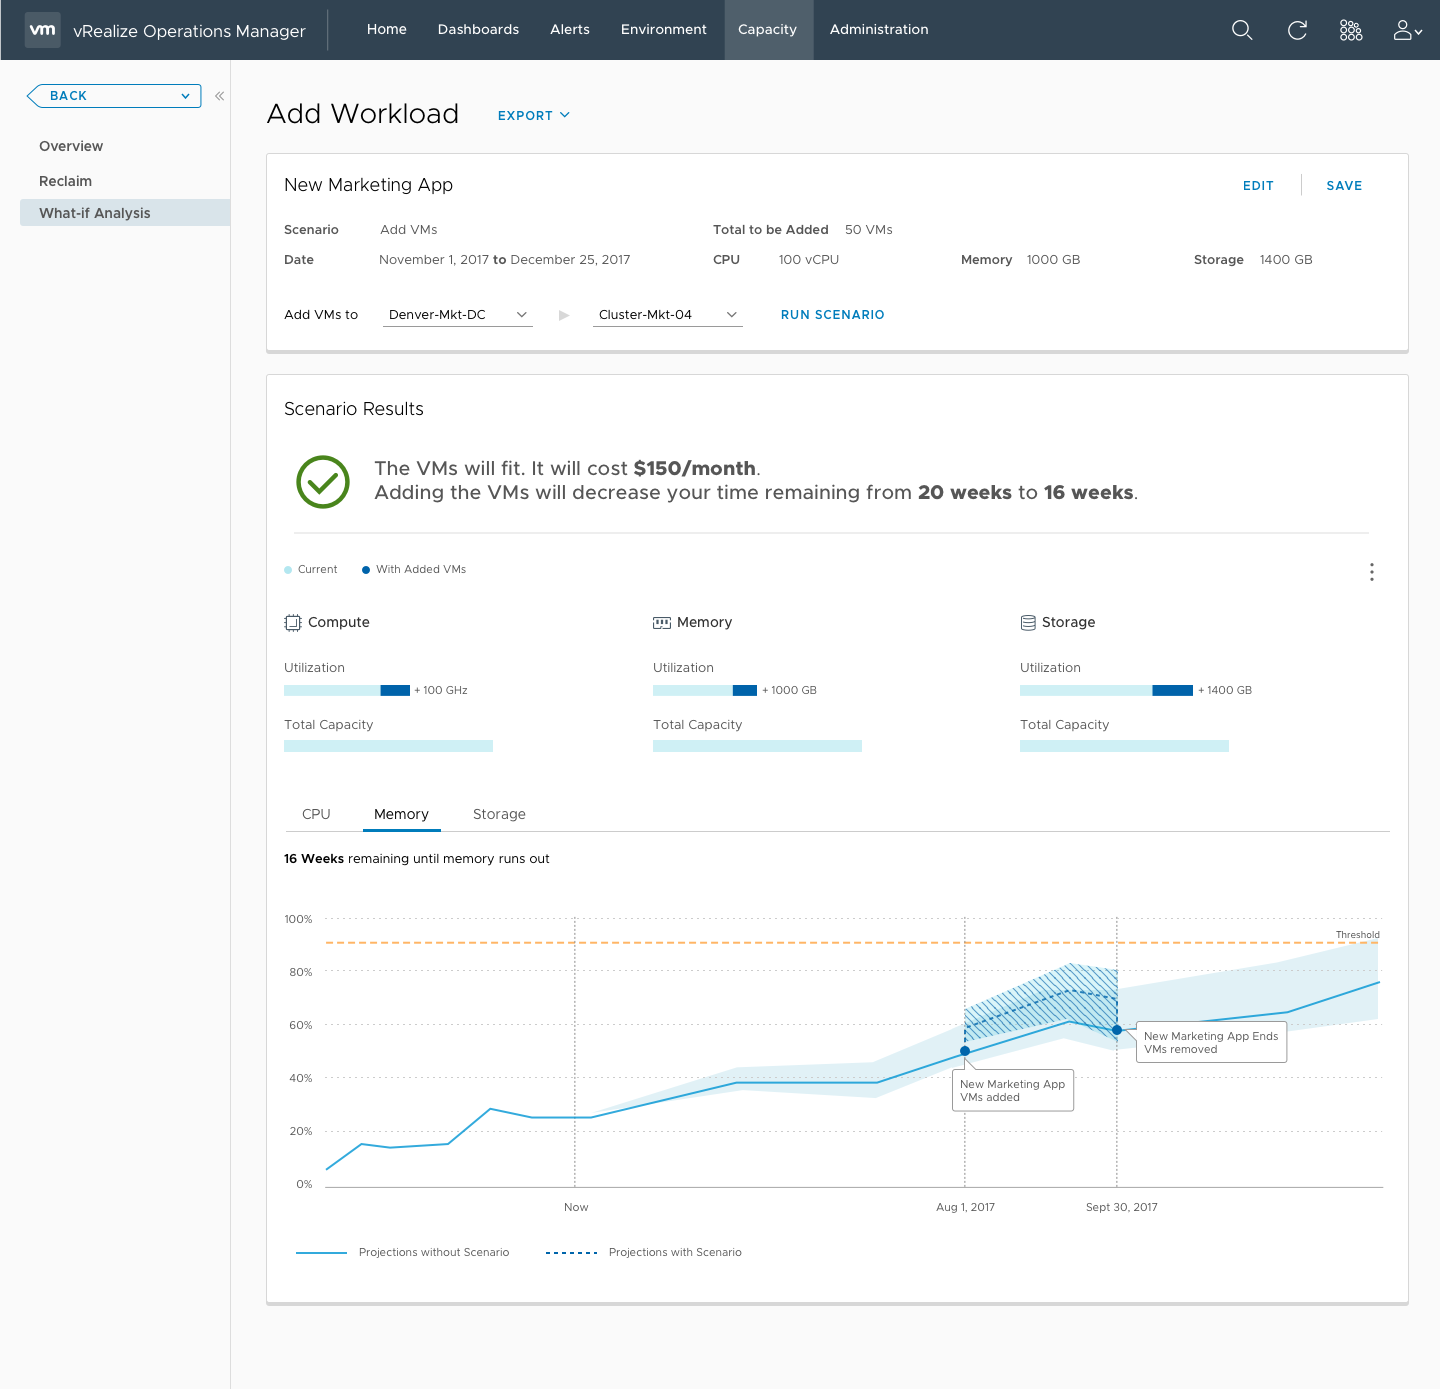Click the Storage disk icon
The width and height of the screenshot is (1440, 1389).
(x=1028, y=623)
